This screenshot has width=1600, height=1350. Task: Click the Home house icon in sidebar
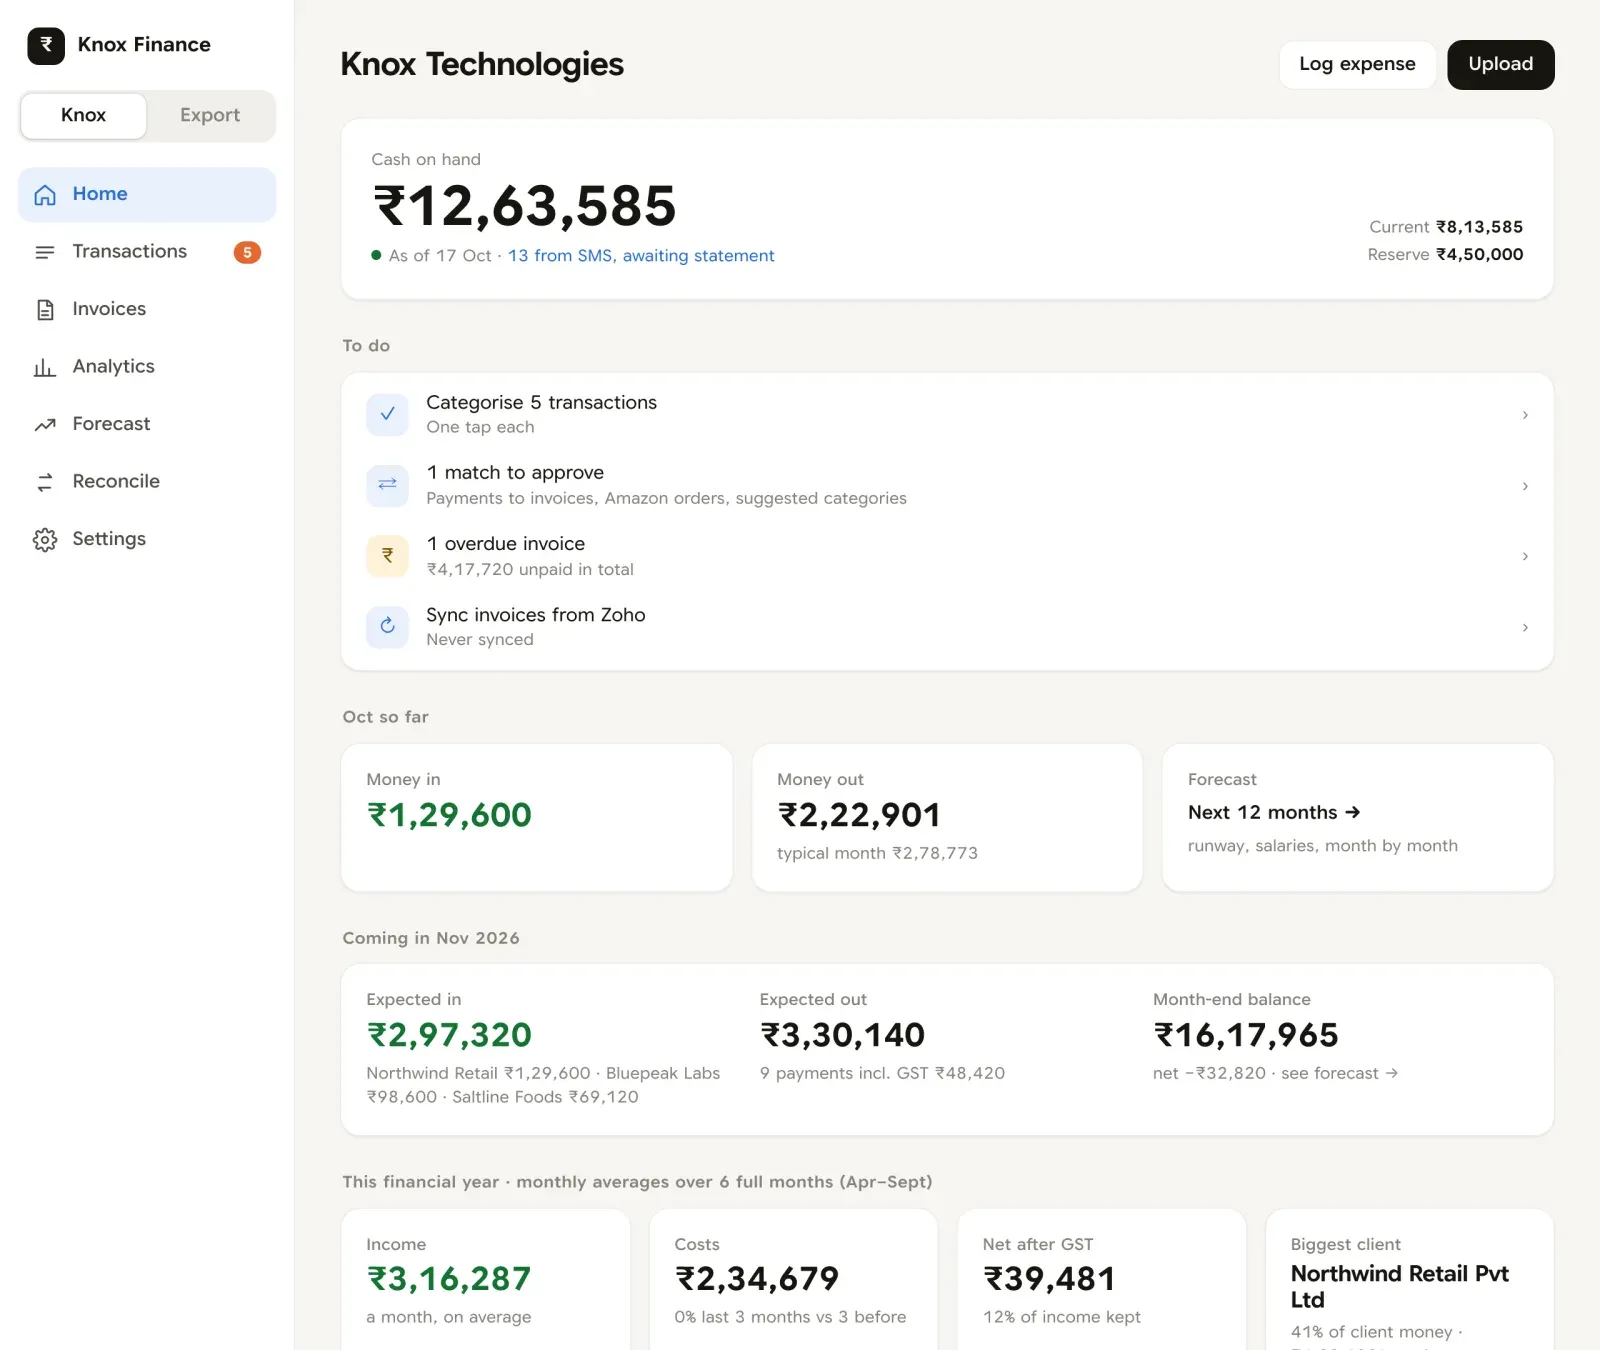pyautogui.click(x=45, y=195)
